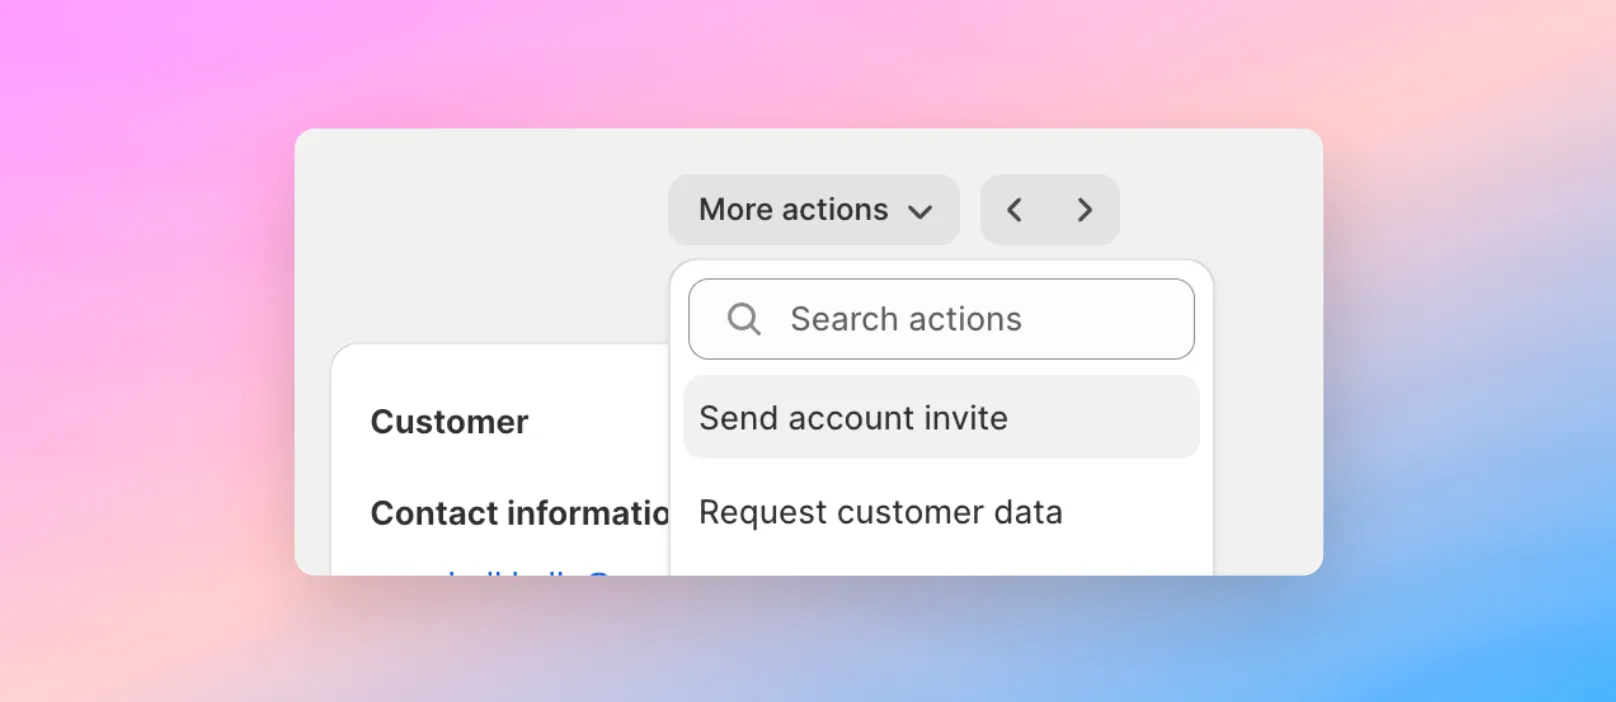Choose Send account invite
The width and height of the screenshot is (1616, 702).
(x=853, y=418)
